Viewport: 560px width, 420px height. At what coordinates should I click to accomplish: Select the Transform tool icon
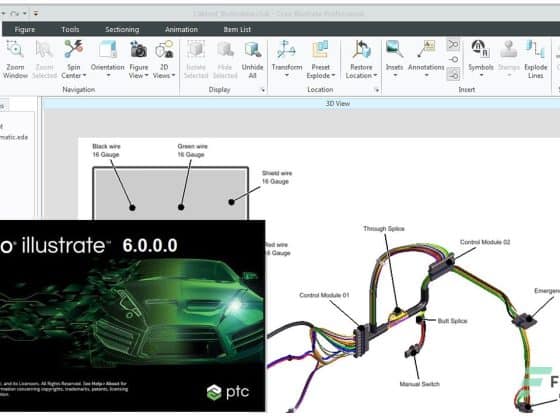(x=286, y=49)
